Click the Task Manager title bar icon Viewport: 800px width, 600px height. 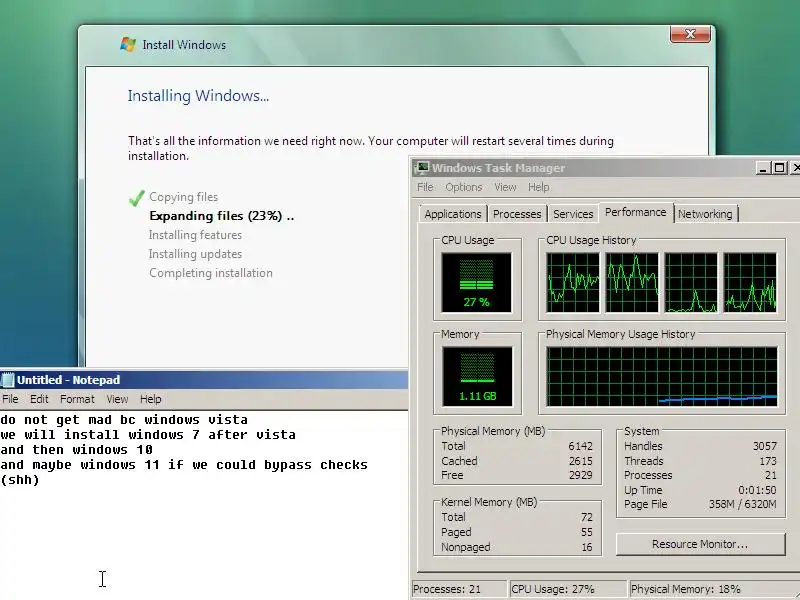pyautogui.click(x=422, y=167)
